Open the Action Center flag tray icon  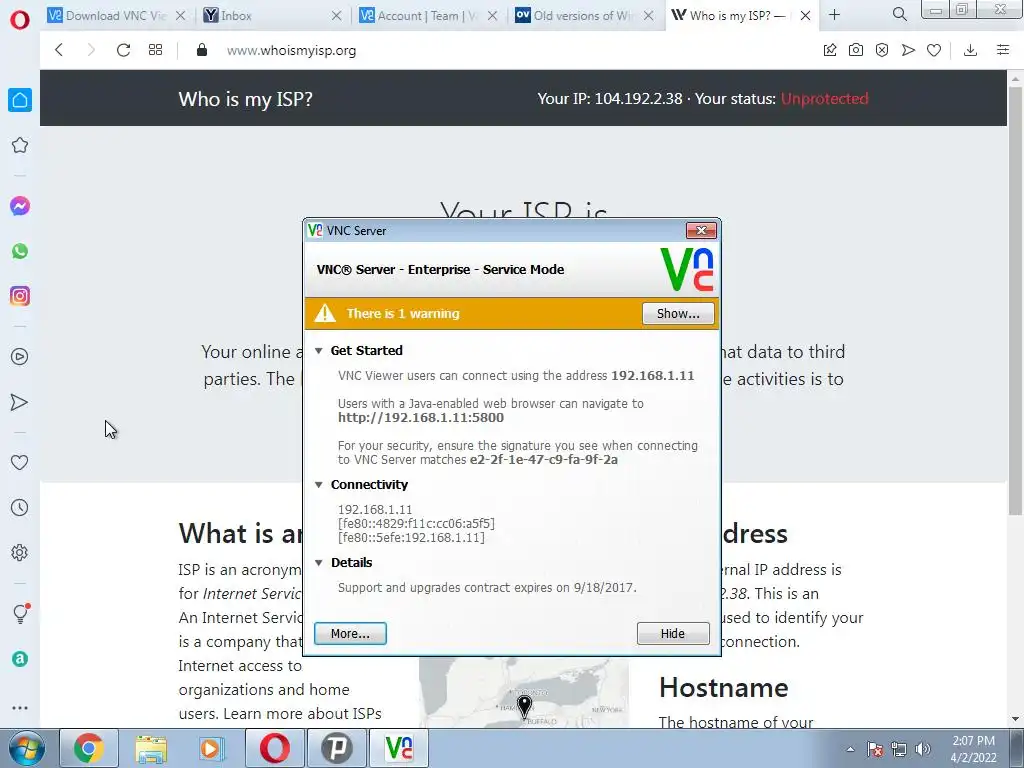click(875, 749)
